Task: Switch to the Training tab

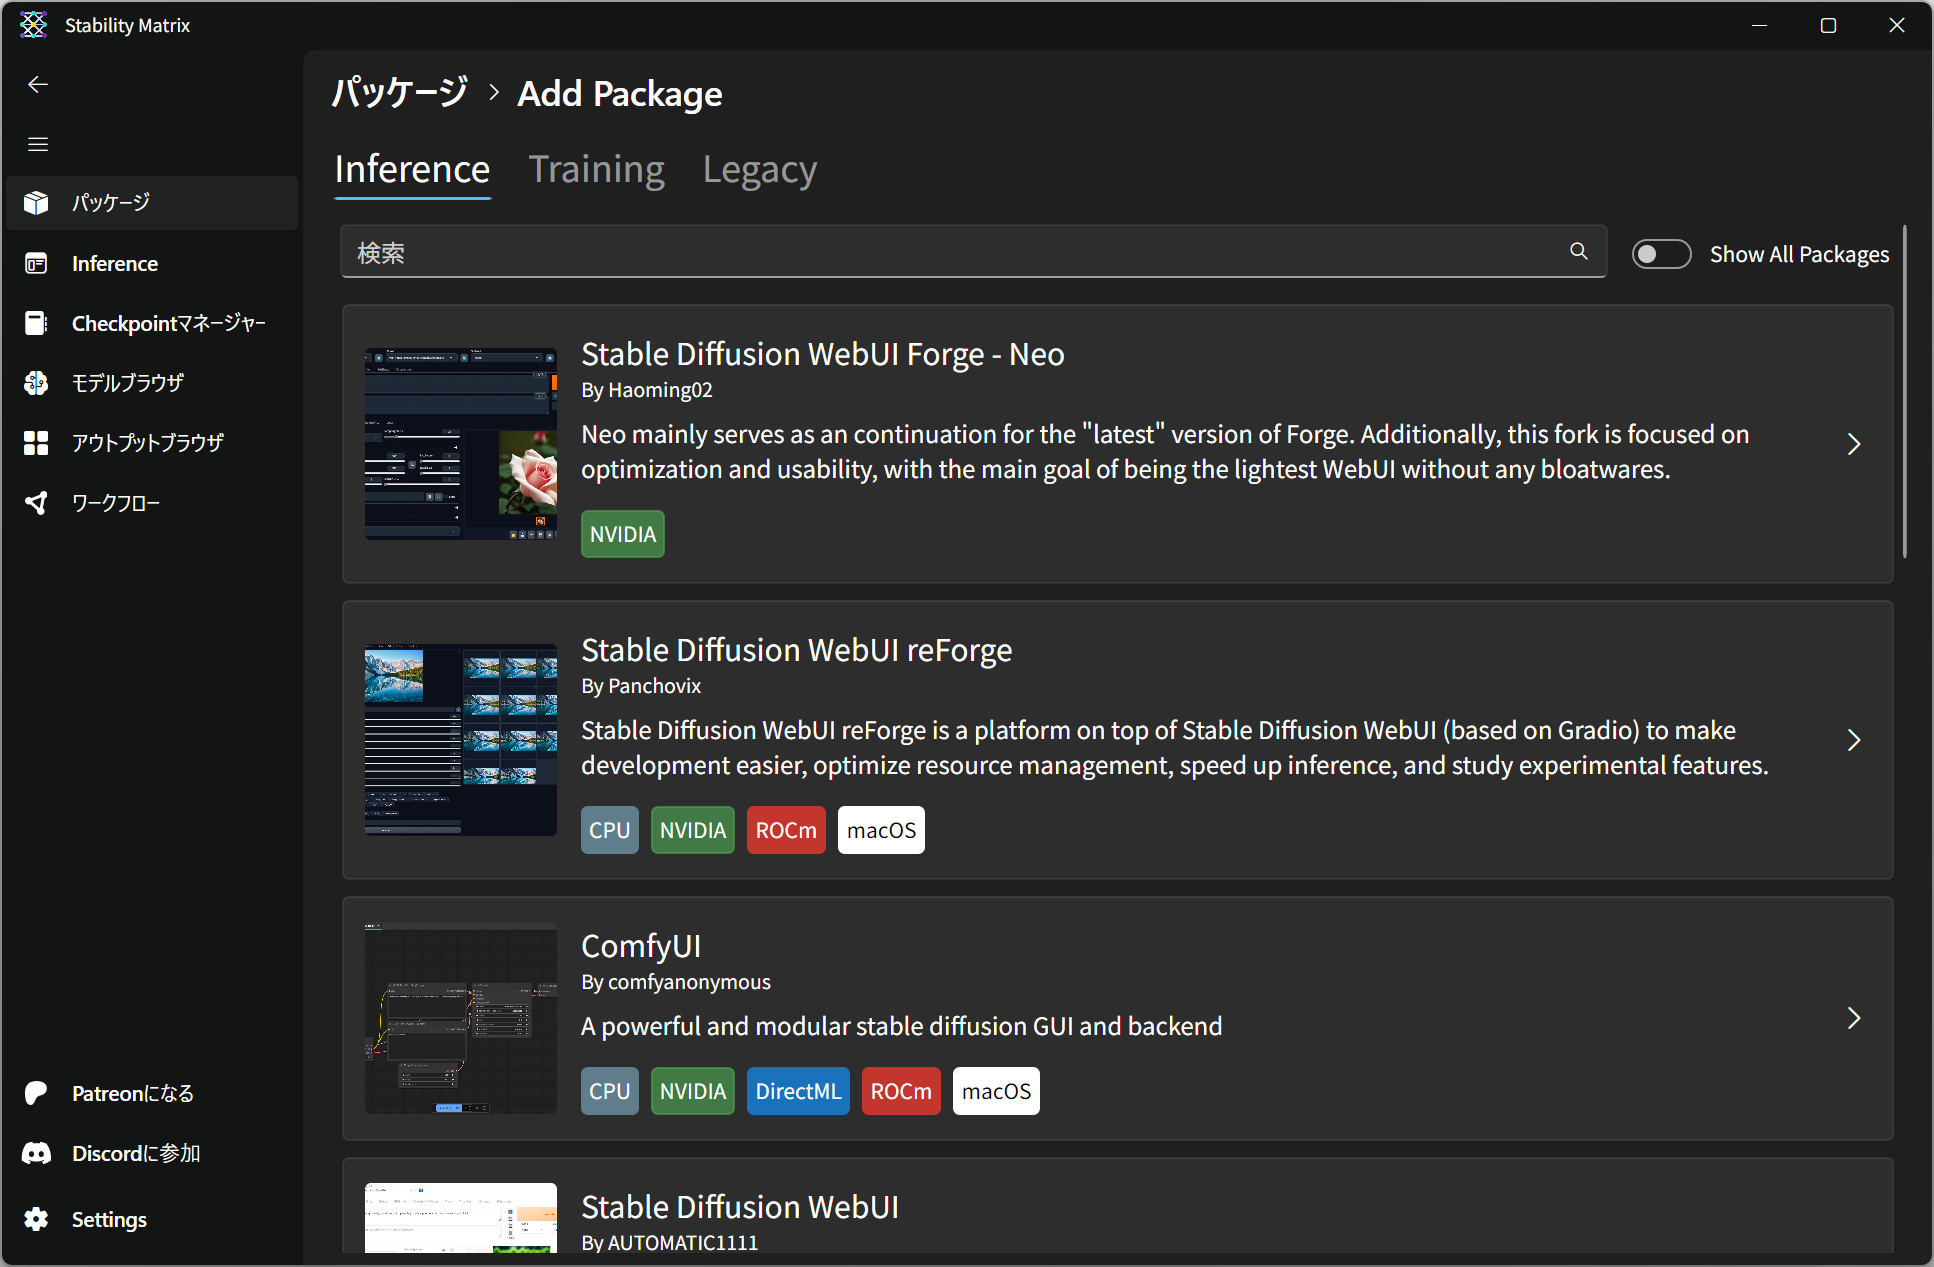Action: 596,170
